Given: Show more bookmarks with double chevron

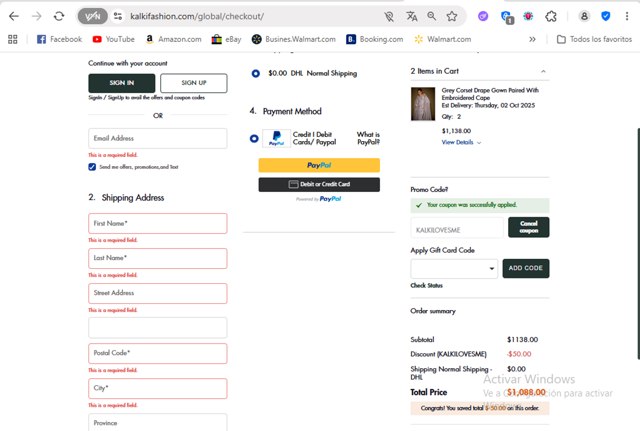Looking at the screenshot, I should point(532,39).
